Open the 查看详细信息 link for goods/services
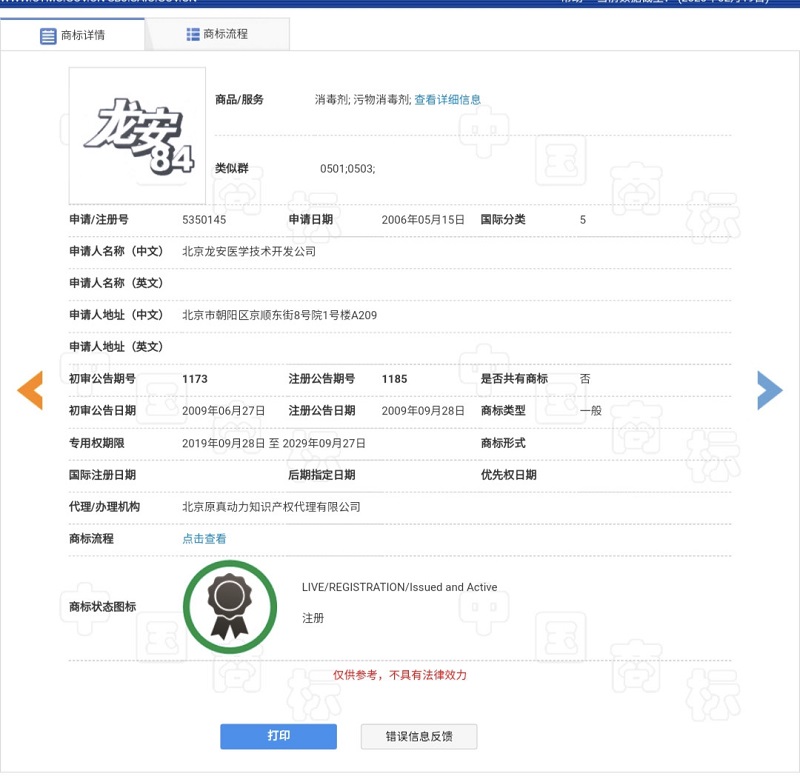800x776 pixels. [447, 100]
